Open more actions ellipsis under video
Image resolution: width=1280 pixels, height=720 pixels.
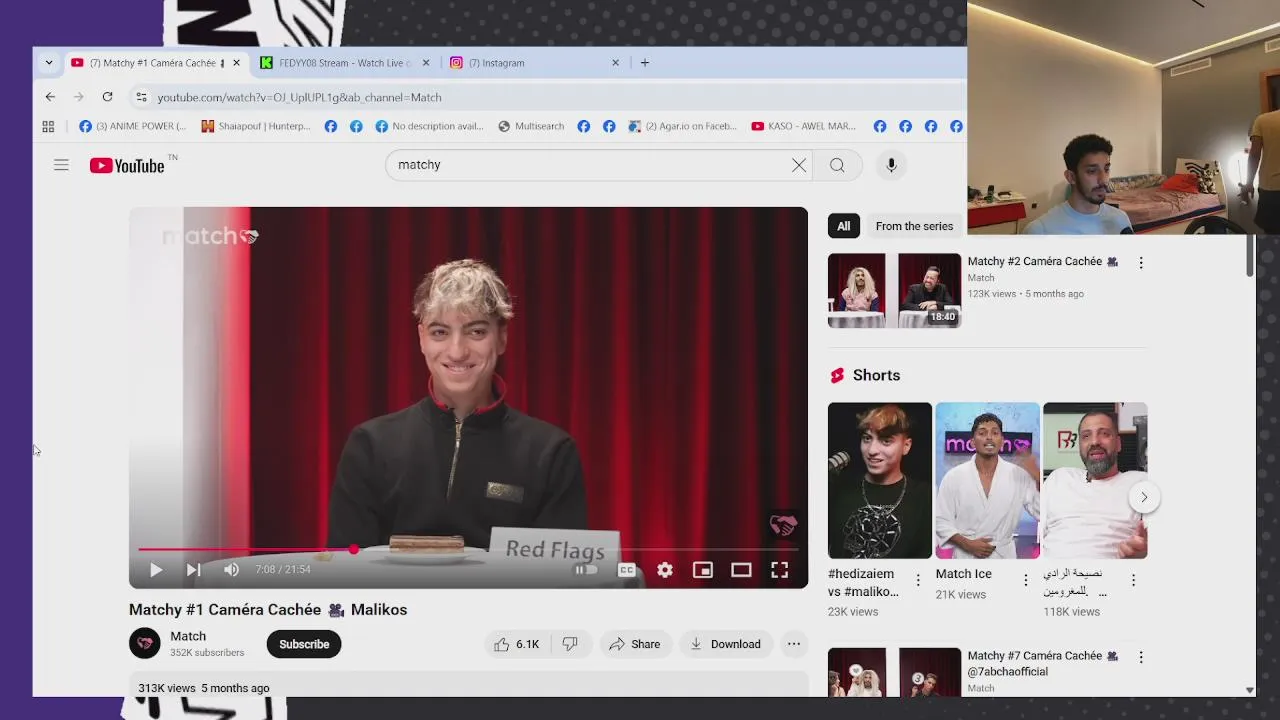[x=794, y=644]
